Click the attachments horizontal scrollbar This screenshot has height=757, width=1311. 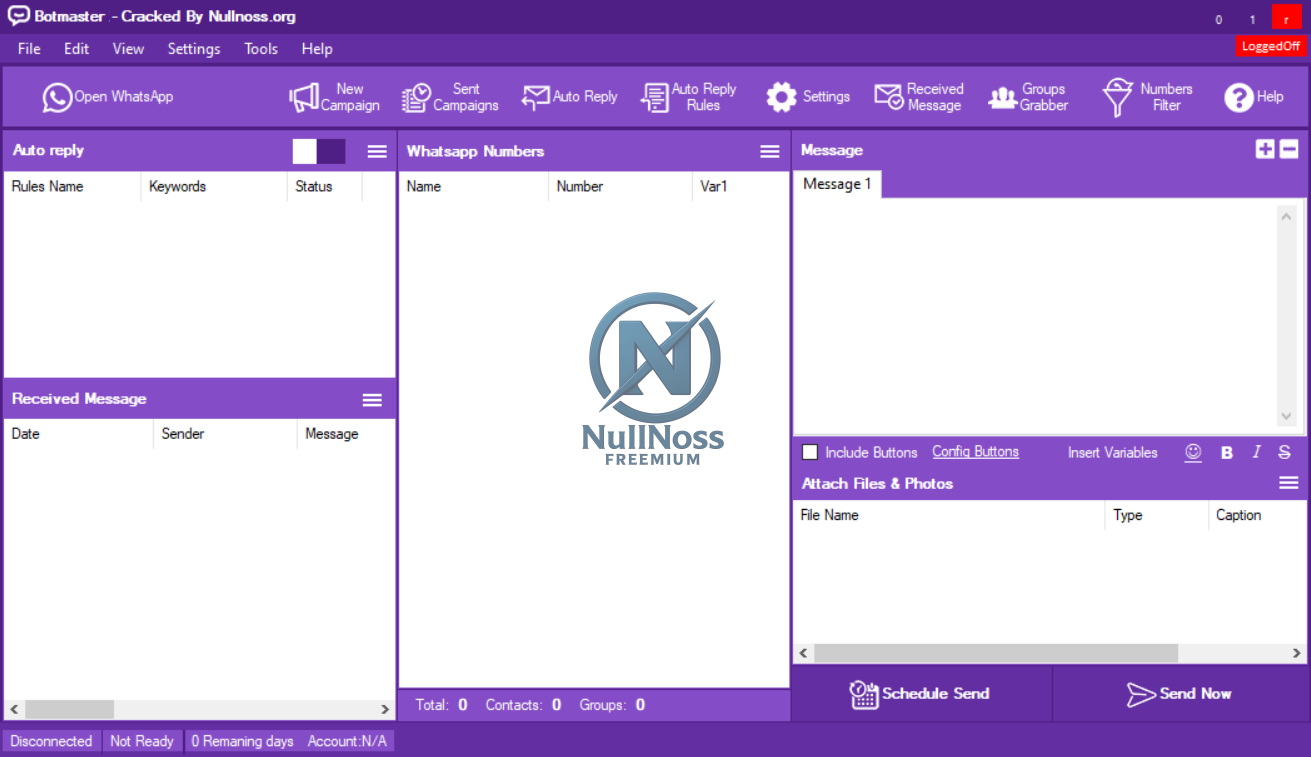coord(995,653)
